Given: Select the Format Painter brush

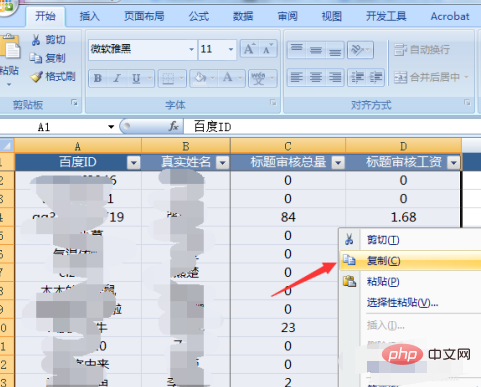Looking at the screenshot, I should pyautogui.click(x=53, y=77).
